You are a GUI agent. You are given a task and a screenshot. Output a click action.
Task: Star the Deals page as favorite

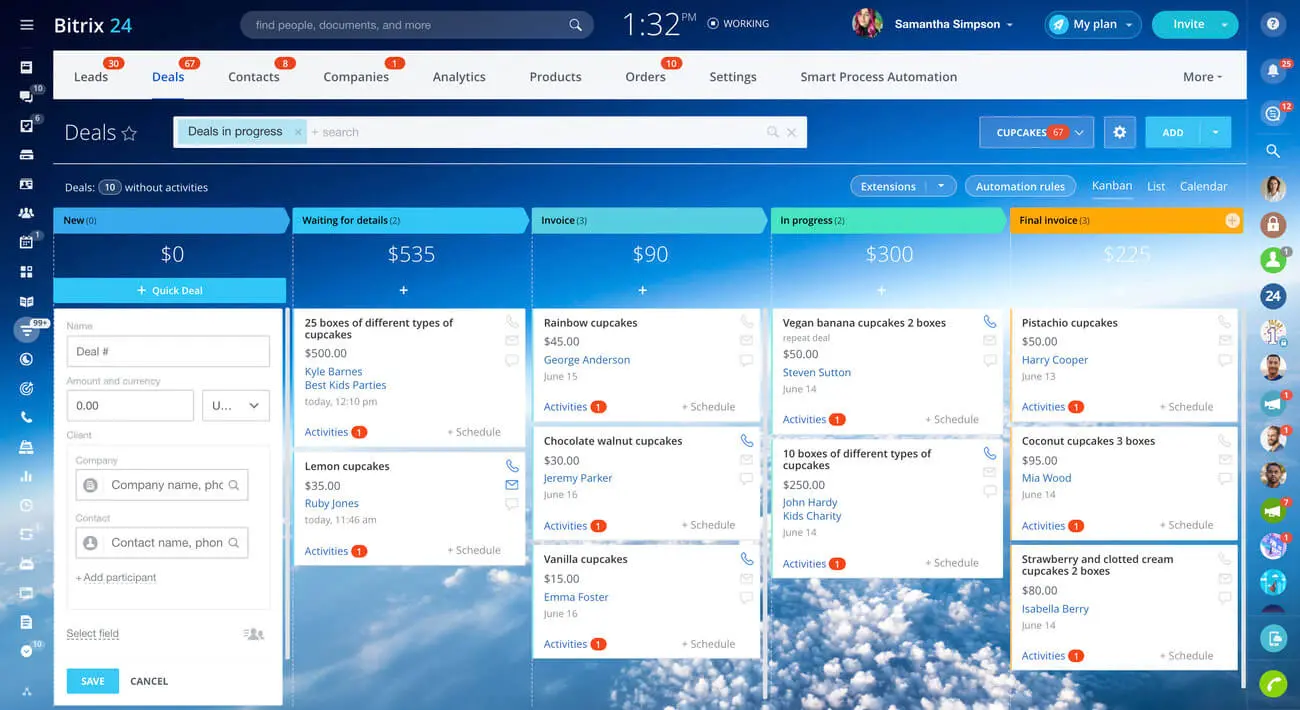pos(129,133)
